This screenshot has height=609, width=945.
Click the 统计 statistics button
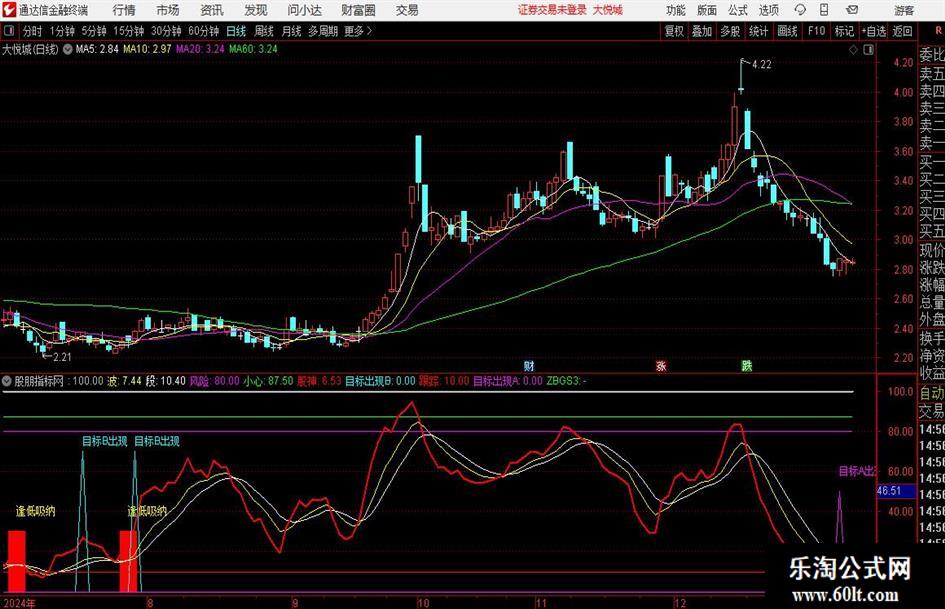[x=758, y=31]
